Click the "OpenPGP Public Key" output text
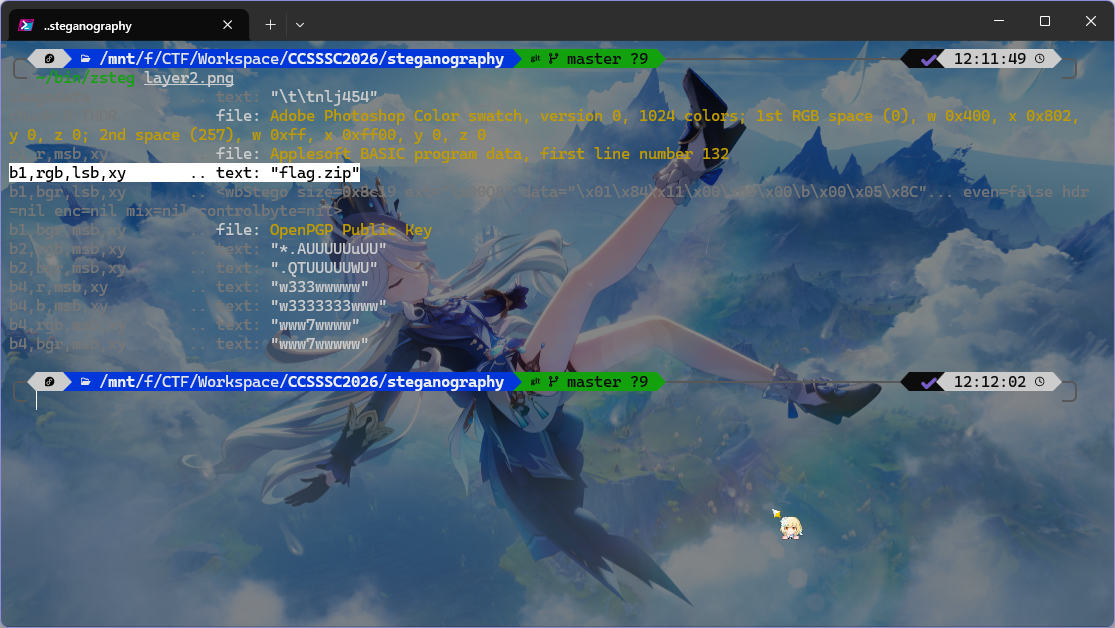Image resolution: width=1115 pixels, height=628 pixels. point(350,230)
